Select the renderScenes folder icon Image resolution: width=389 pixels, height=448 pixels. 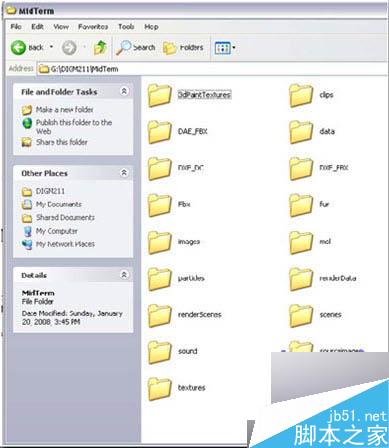[x=160, y=315]
